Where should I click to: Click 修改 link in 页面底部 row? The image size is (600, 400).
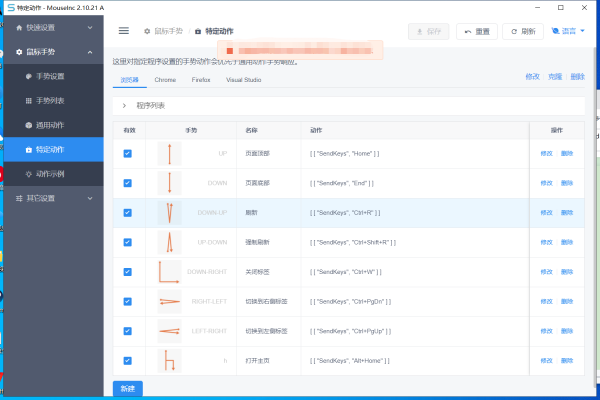(546, 183)
